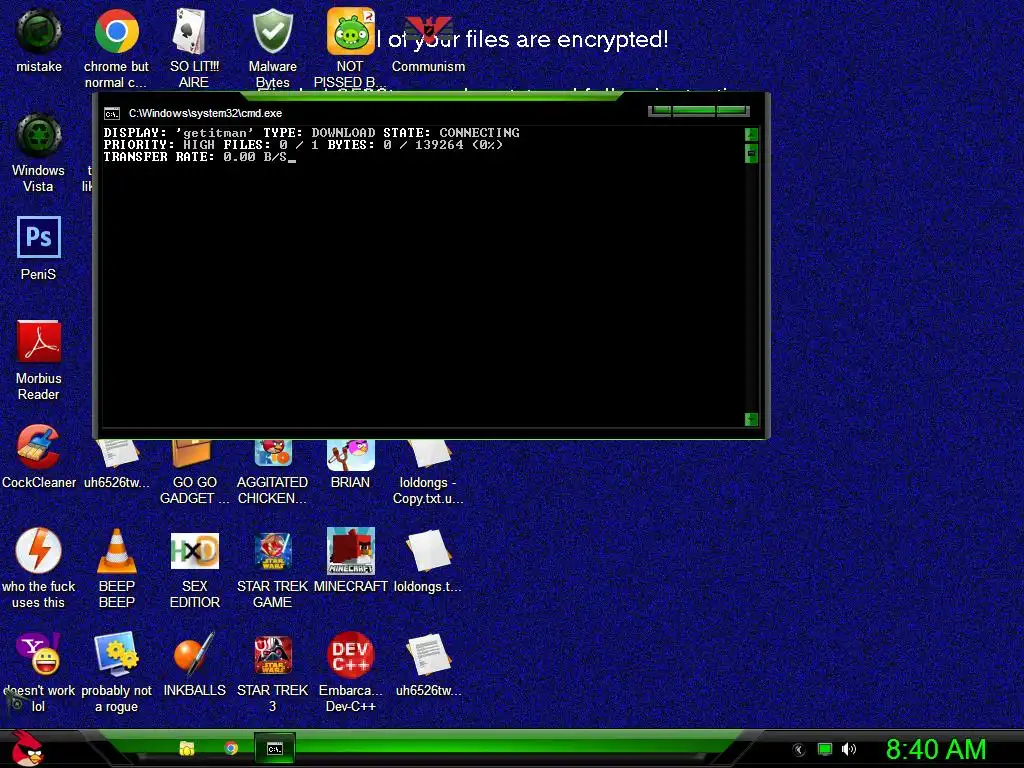Click the 'files are encrypted!' wallpaper text
This screenshot has width=1024, height=768.
pos(567,39)
